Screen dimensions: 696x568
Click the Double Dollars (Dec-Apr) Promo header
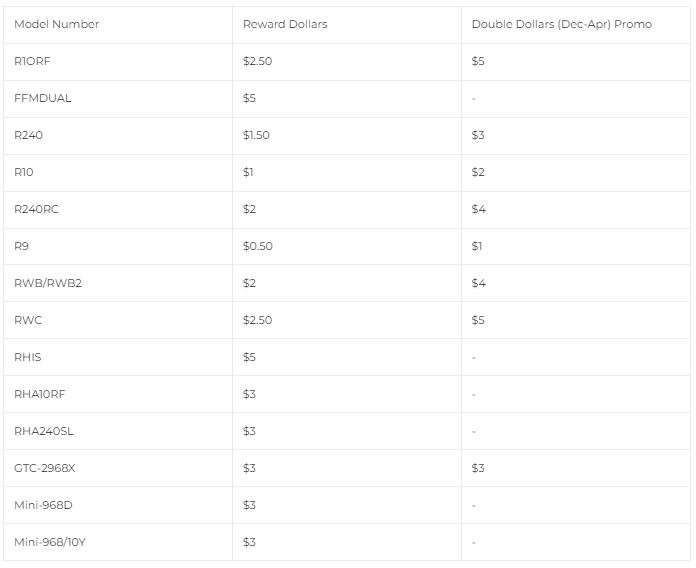[562, 24]
